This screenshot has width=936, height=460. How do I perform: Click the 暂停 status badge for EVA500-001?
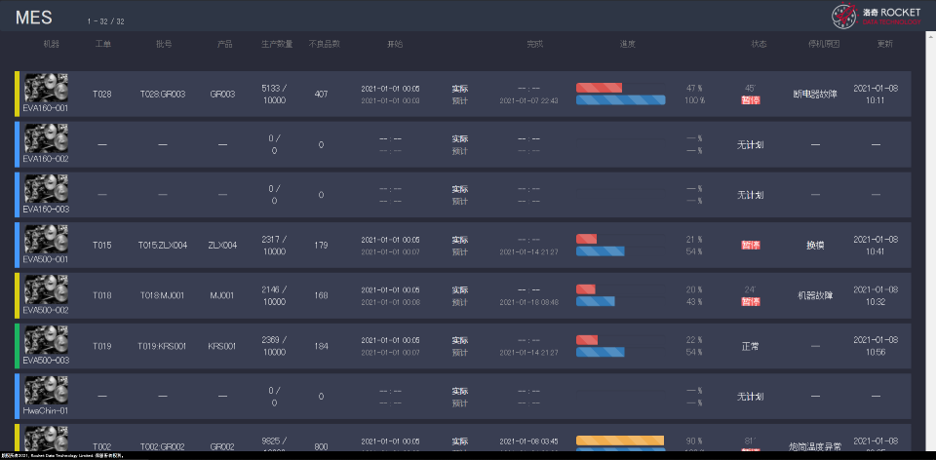(750, 245)
